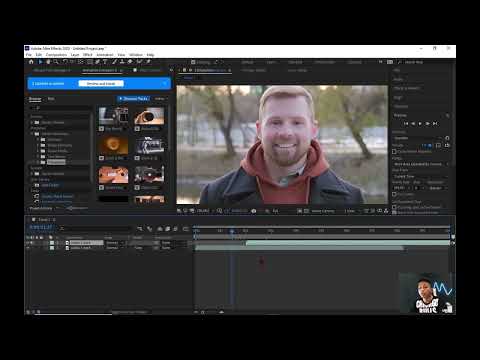Dismiss the update available banner
This screenshot has height=360, width=480.
165,84
